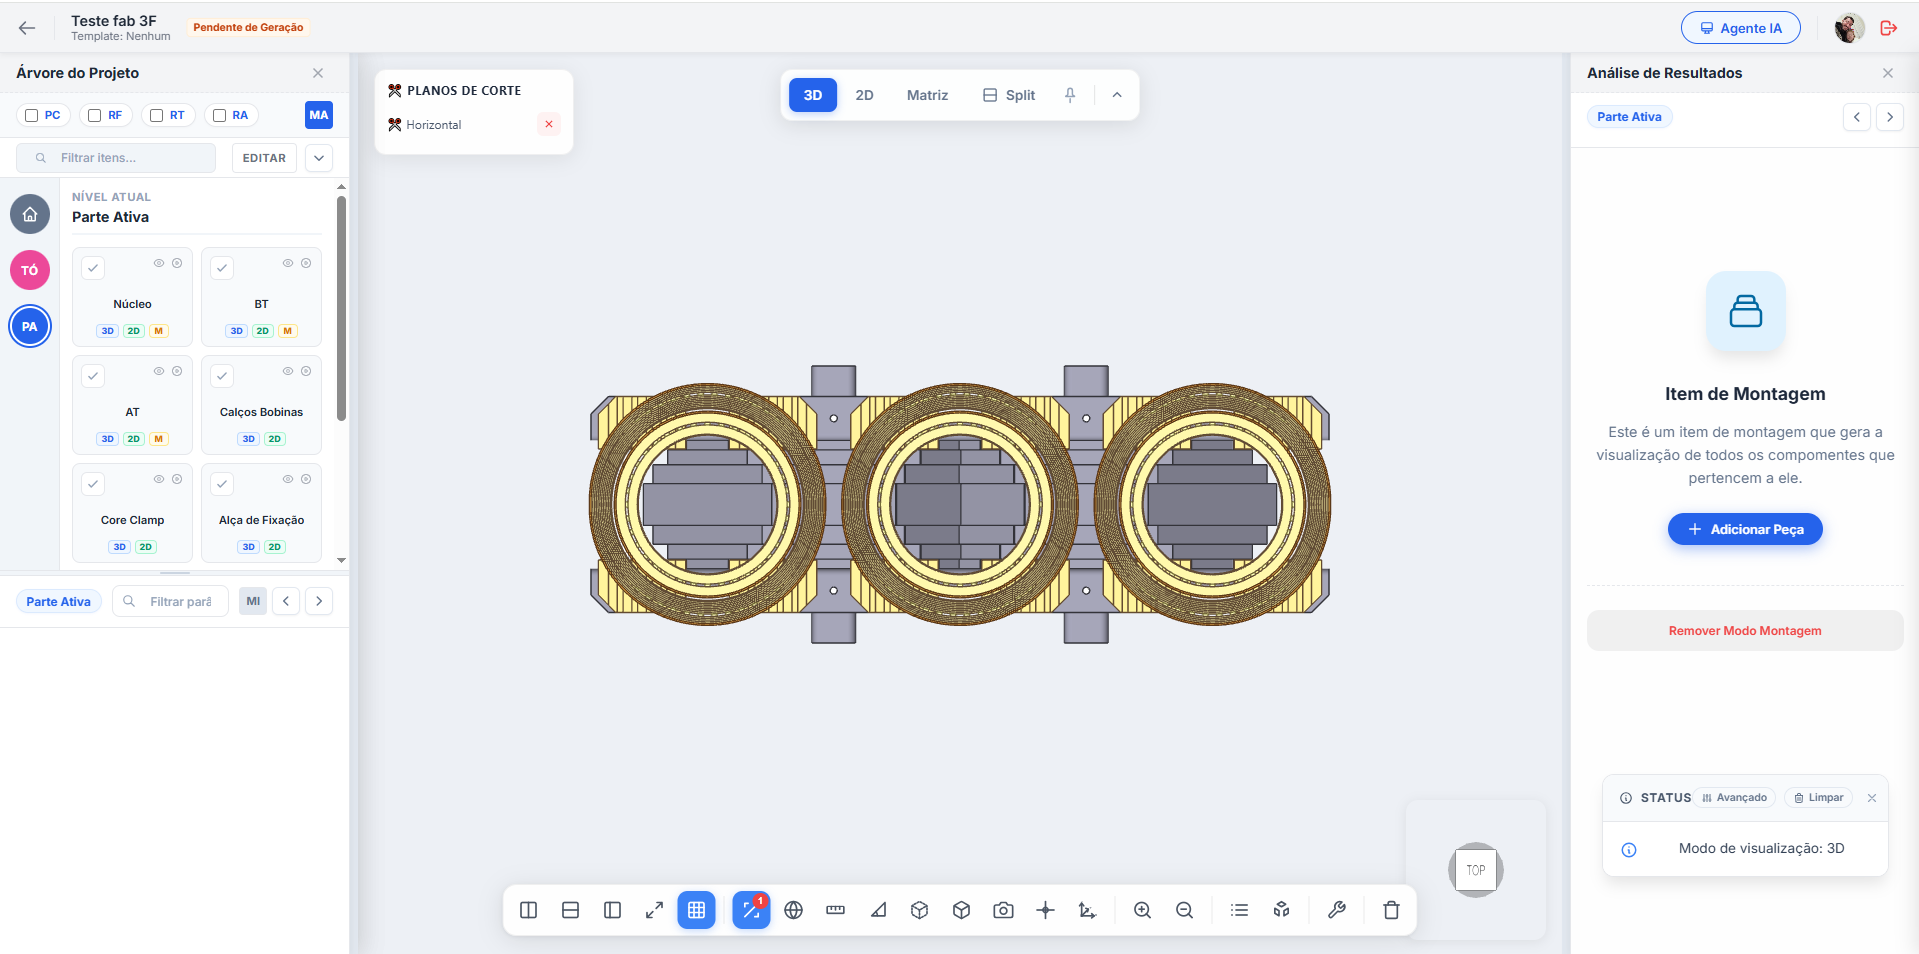Focus the Filtrar parâ search field
The height and width of the screenshot is (954, 1919).
(171, 602)
